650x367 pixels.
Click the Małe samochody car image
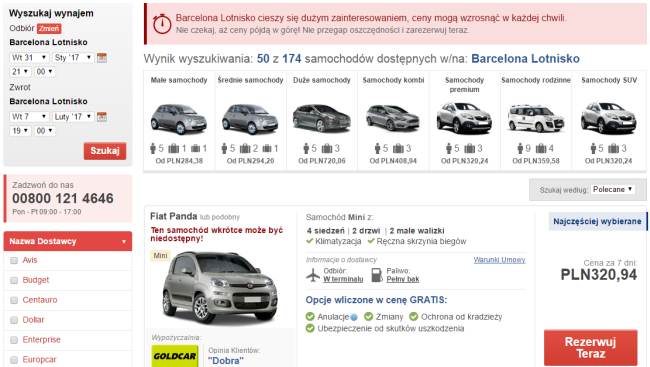click(179, 119)
